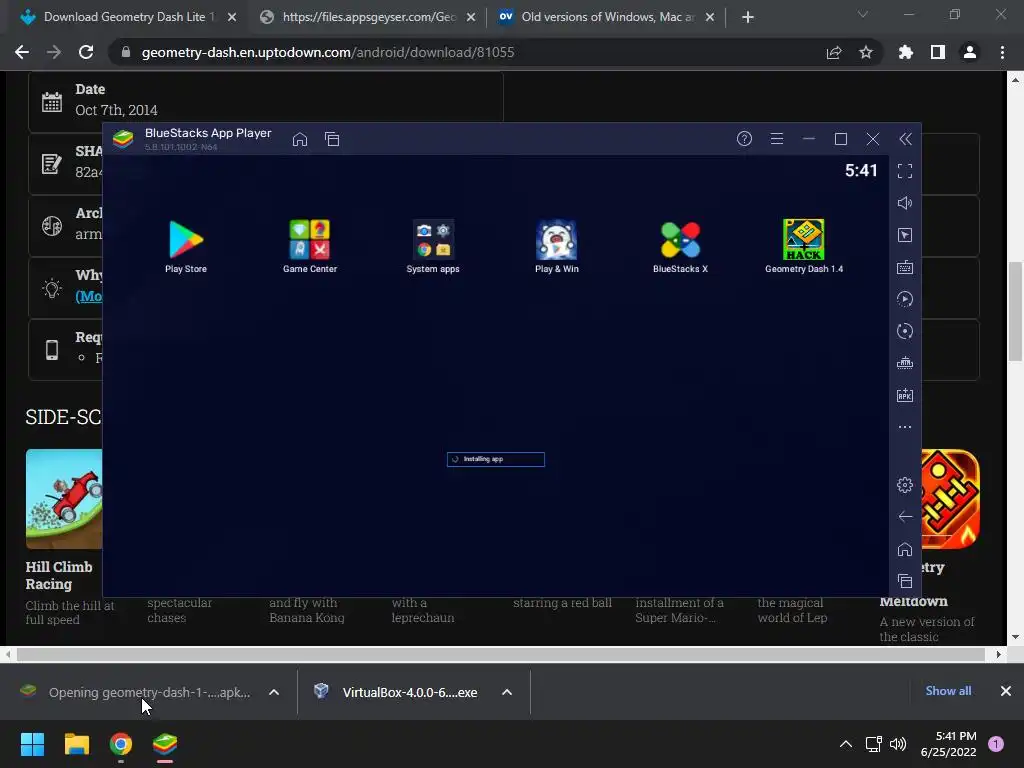Click the Android home icon in sidebar
Screen dimensions: 1024x768
[x=904, y=549]
